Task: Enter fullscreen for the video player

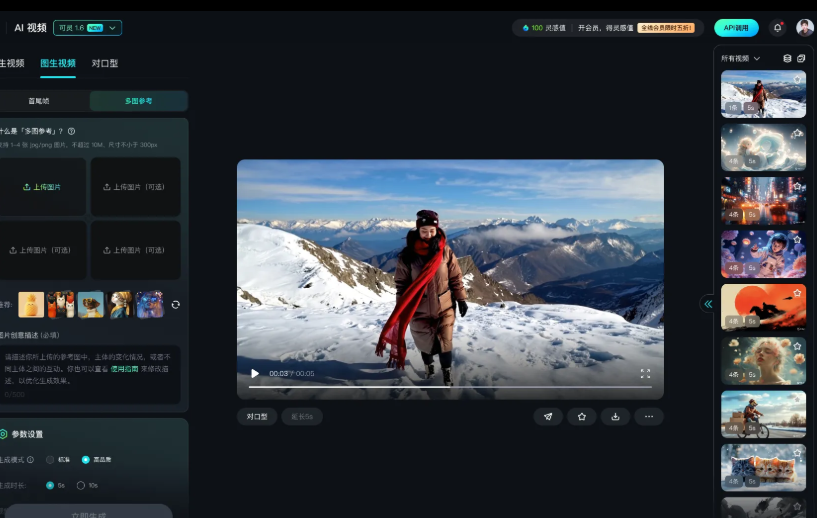Action: tap(645, 373)
